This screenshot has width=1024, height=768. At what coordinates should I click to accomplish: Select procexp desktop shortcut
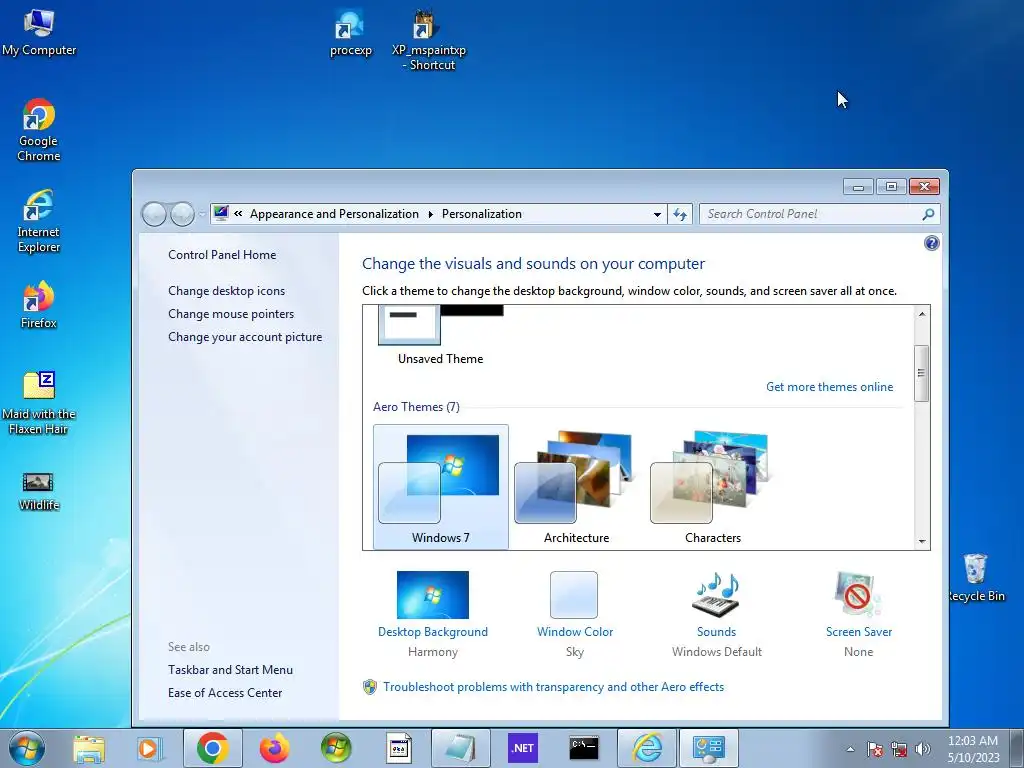point(351,33)
